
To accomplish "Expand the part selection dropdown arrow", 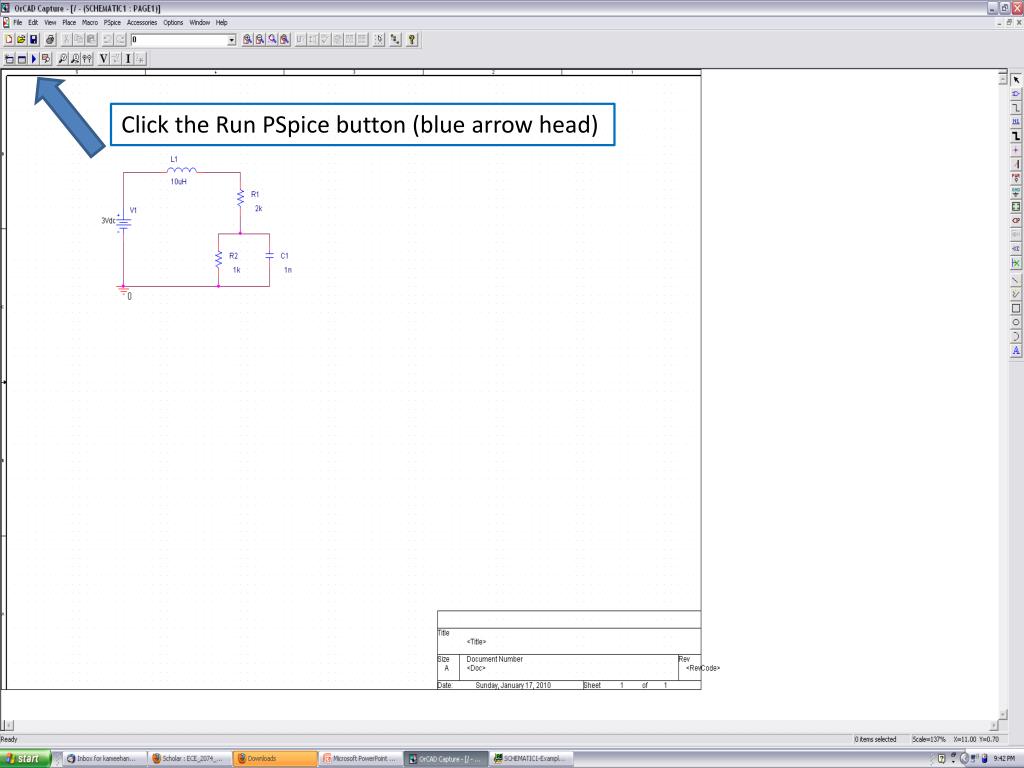I will pyautogui.click(x=231, y=40).
